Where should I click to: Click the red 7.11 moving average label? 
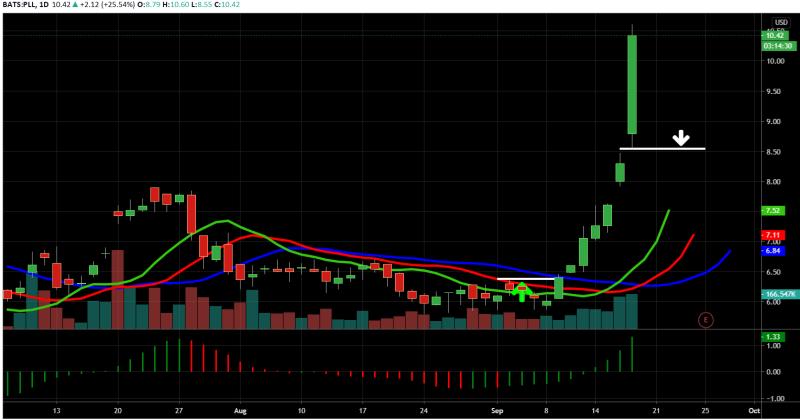point(773,235)
